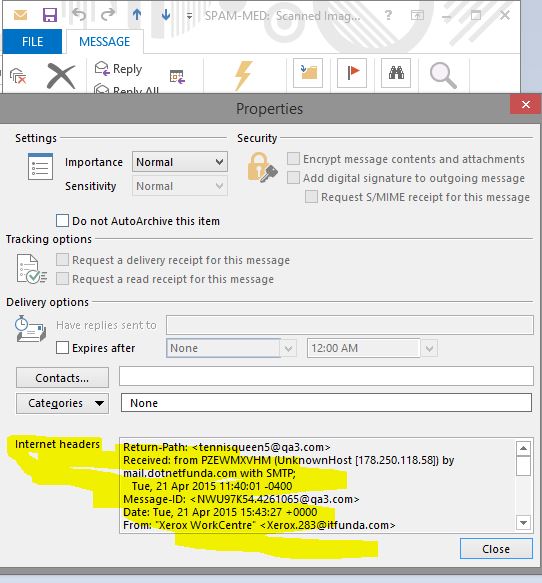This screenshot has height=583, width=542.
Task: Open Quick Steps lightning icon
Action: 243,75
